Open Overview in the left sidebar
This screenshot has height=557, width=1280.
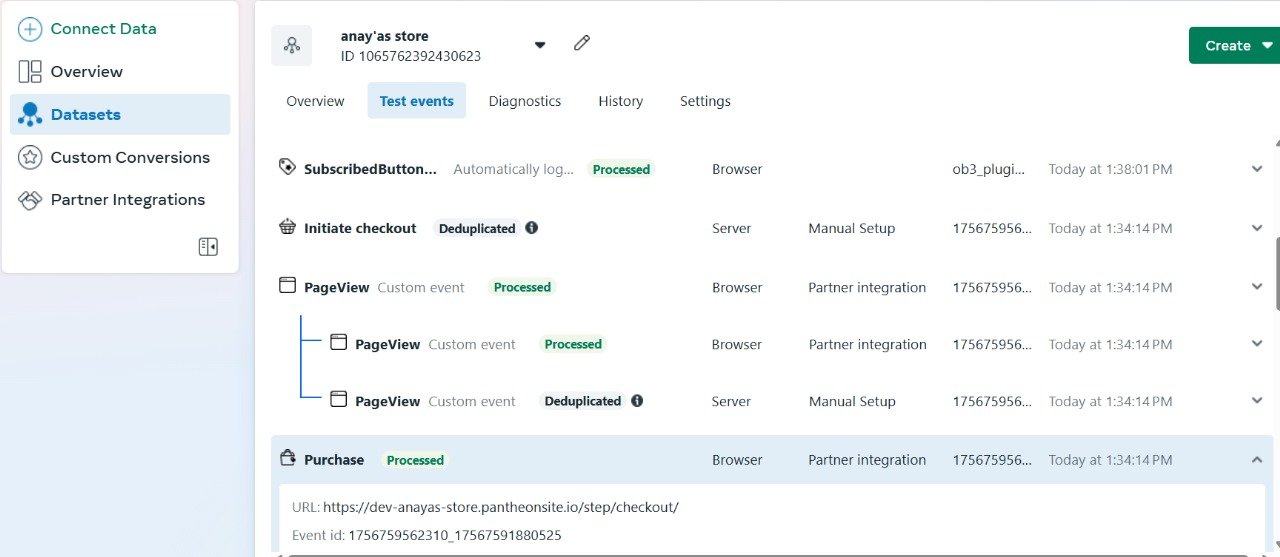pos(86,72)
